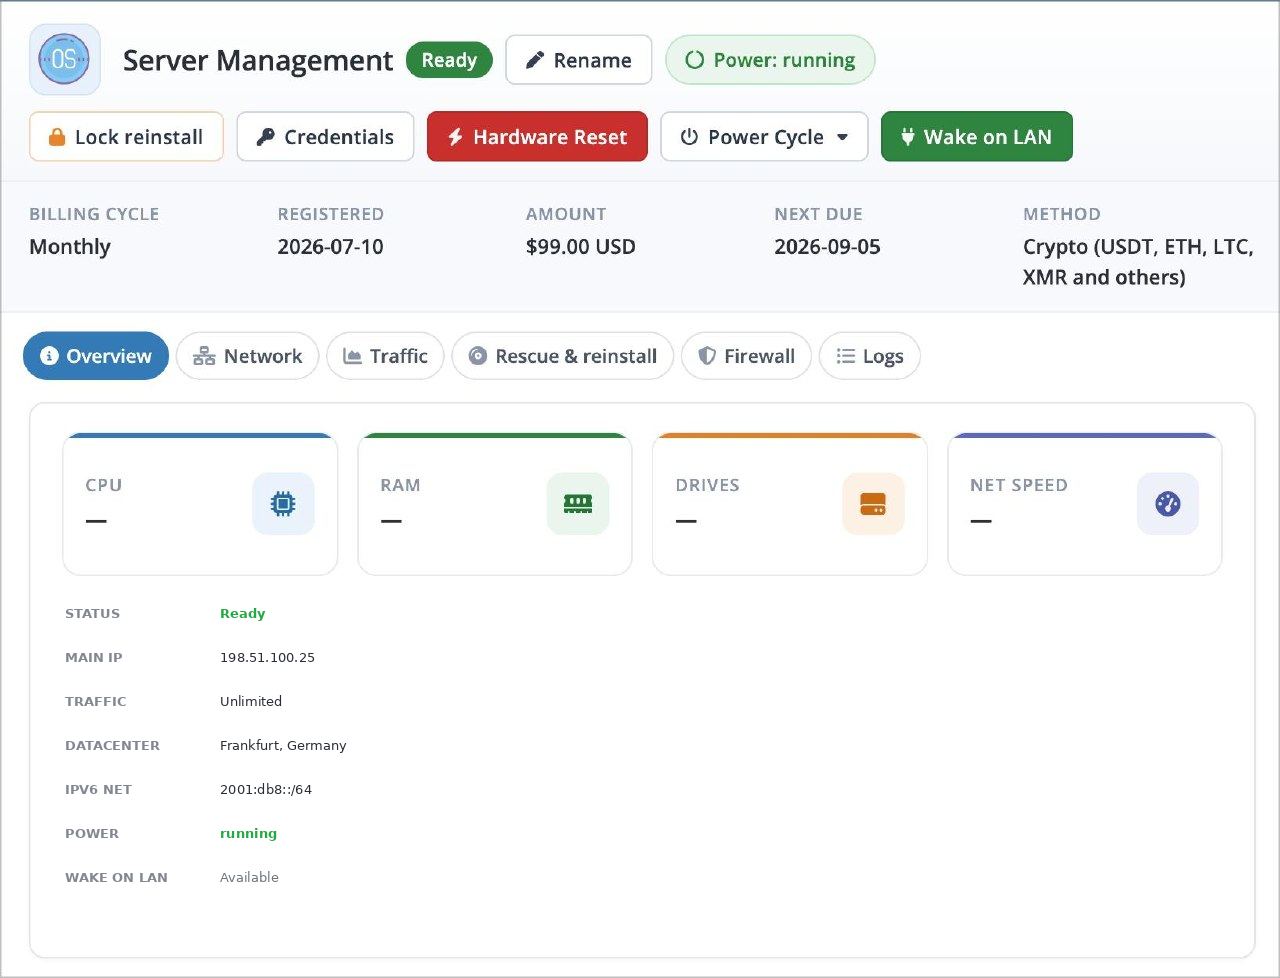This screenshot has width=1280, height=978.
Task: Open the Traffic tab
Action: tap(385, 356)
